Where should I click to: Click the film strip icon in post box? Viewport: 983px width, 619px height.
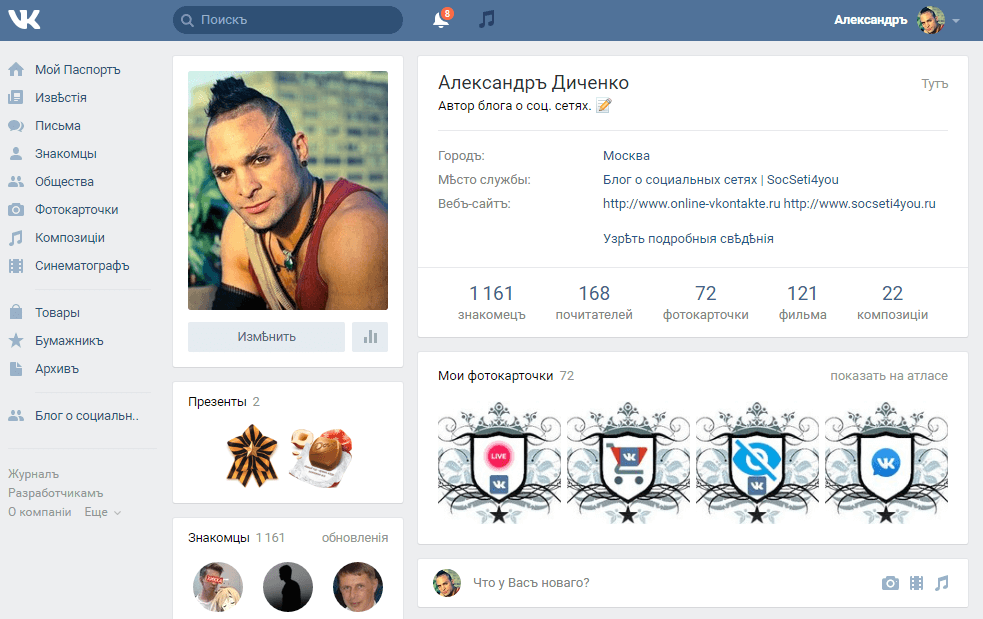tap(917, 583)
